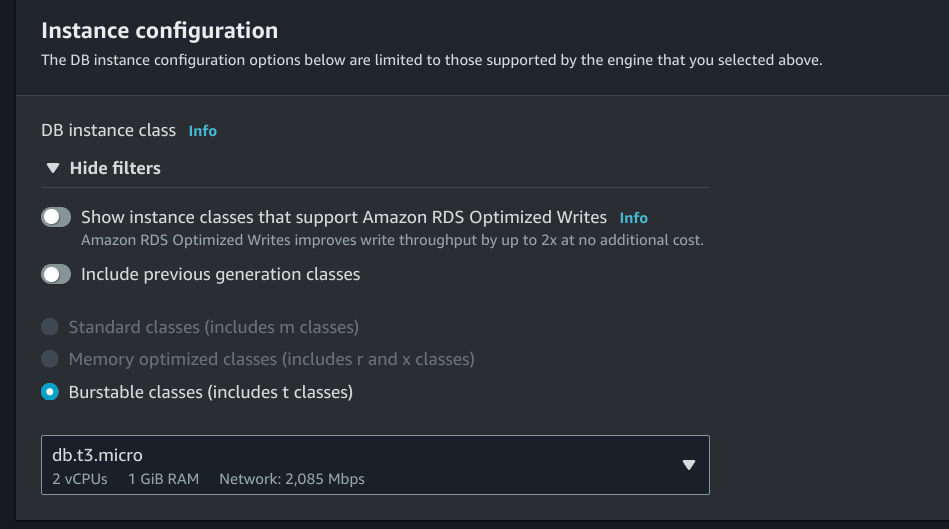949x529 pixels.
Task: Click the "Hide filters" text
Action: (x=115, y=168)
